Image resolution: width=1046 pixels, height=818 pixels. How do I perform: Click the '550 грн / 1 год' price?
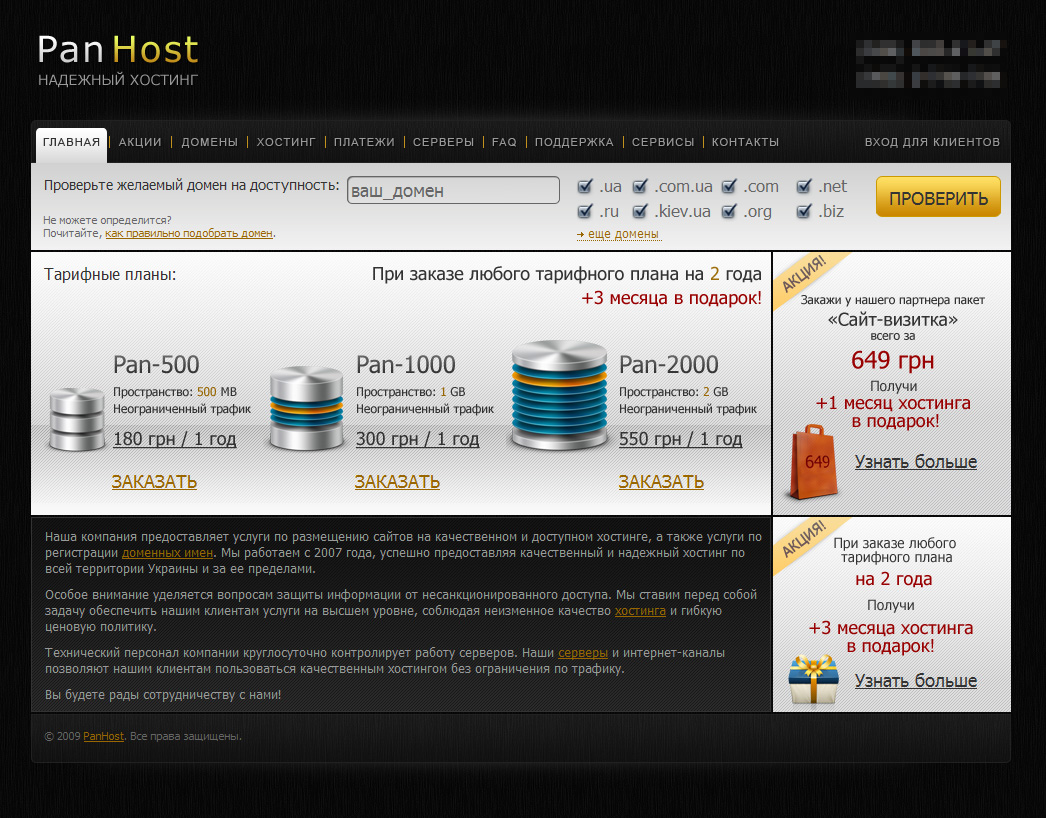coord(680,439)
